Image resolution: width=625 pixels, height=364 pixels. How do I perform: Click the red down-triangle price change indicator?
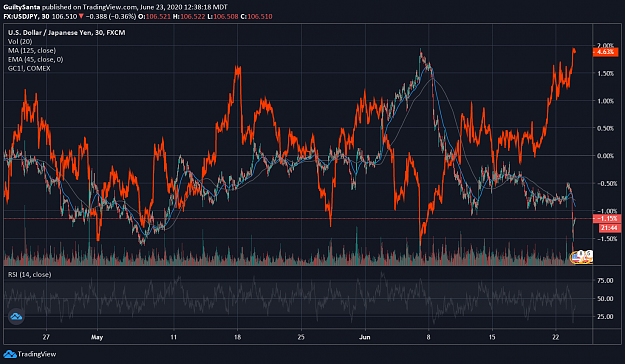click(81, 16)
